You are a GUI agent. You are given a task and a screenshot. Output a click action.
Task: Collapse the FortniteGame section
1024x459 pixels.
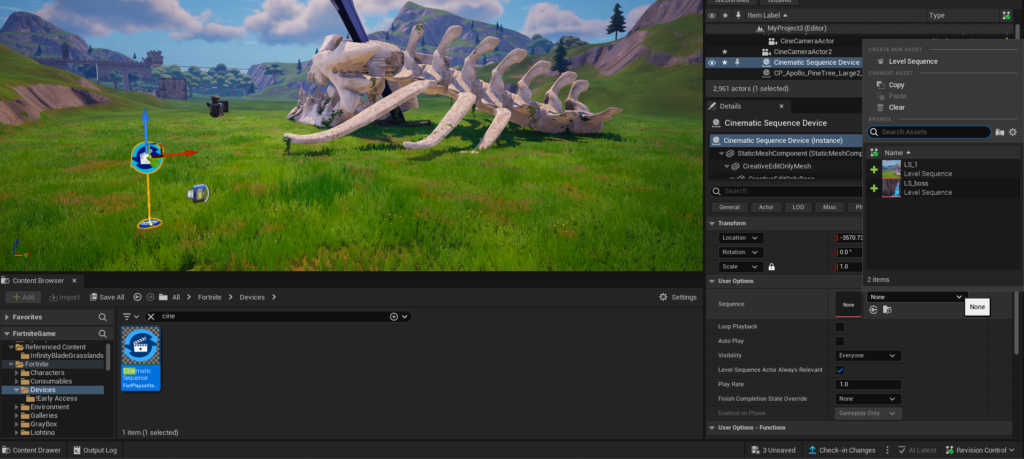7,333
